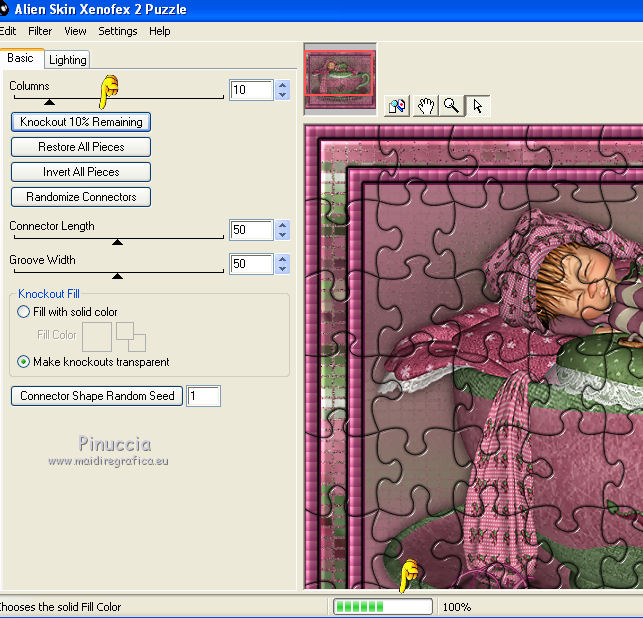643x618 pixels.
Task: Decrease Groove Width with down arrow
Action: tap(282, 269)
